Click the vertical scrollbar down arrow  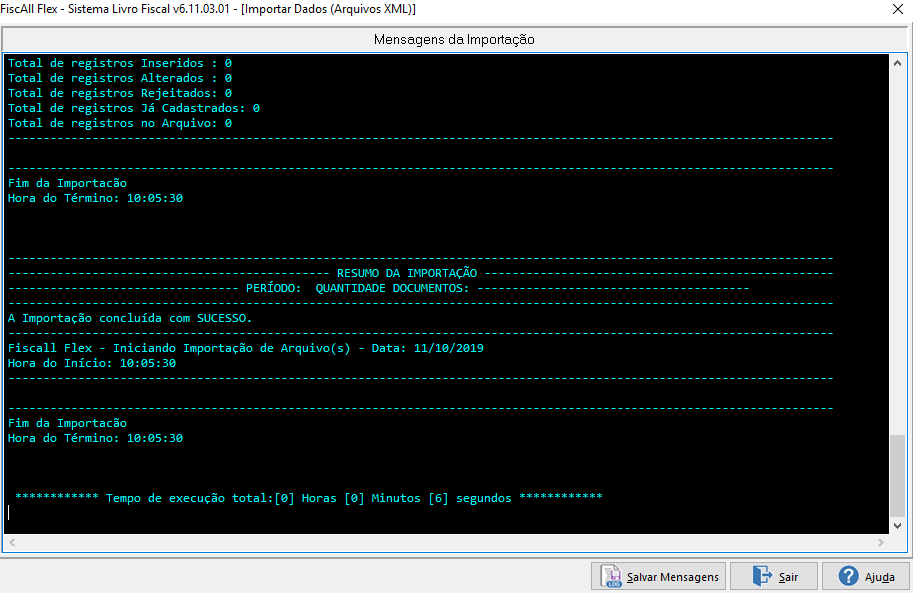(897, 526)
